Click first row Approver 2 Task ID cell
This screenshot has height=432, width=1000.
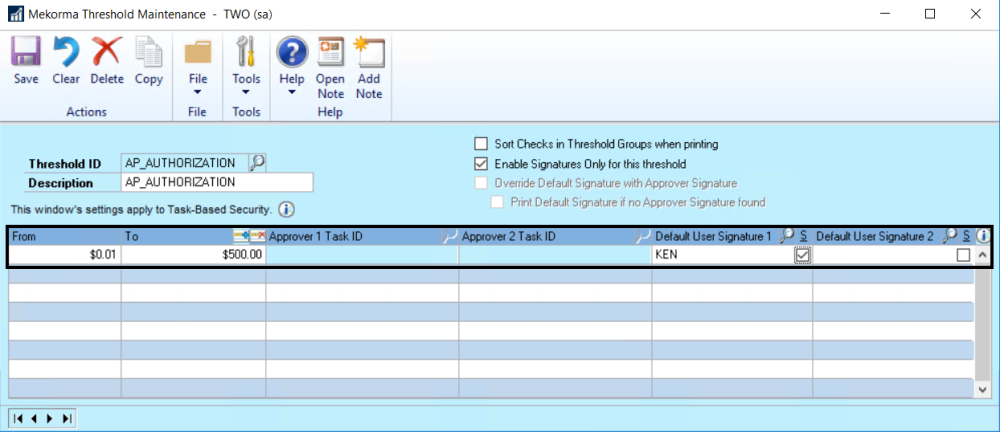point(555,255)
